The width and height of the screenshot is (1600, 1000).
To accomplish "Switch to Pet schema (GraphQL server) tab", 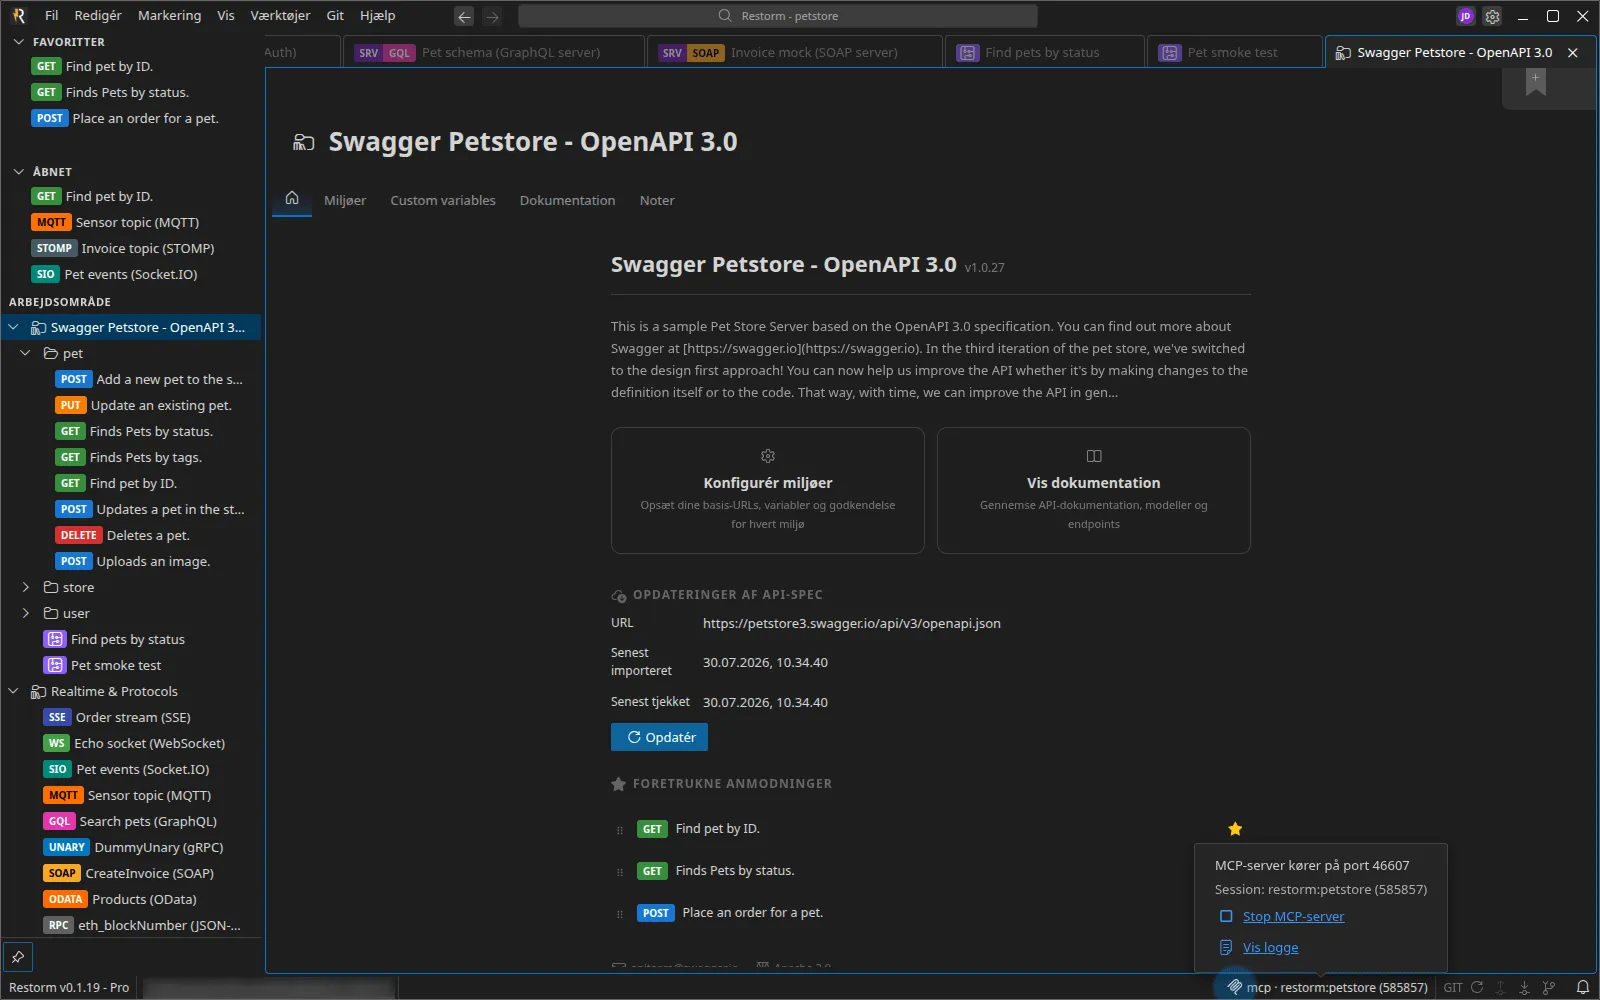I will pyautogui.click(x=494, y=53).
